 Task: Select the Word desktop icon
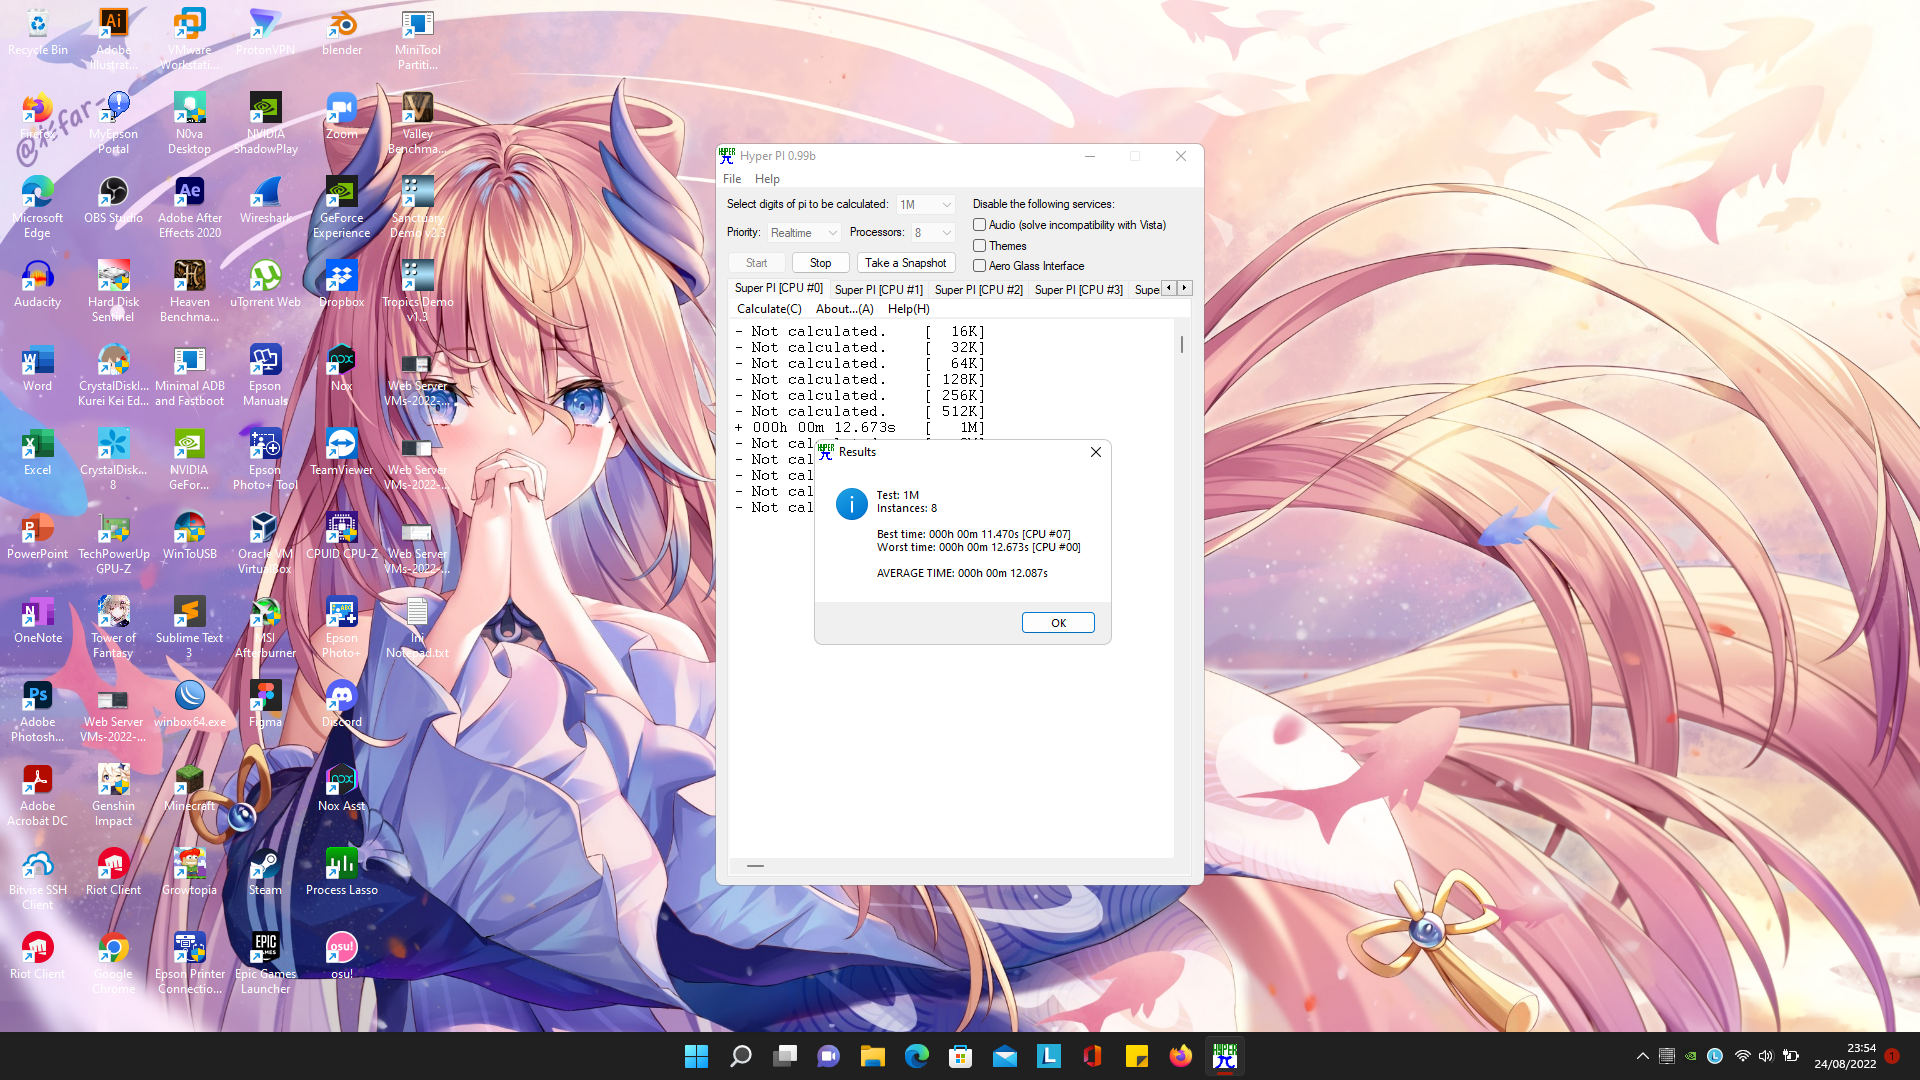point(38,368)
